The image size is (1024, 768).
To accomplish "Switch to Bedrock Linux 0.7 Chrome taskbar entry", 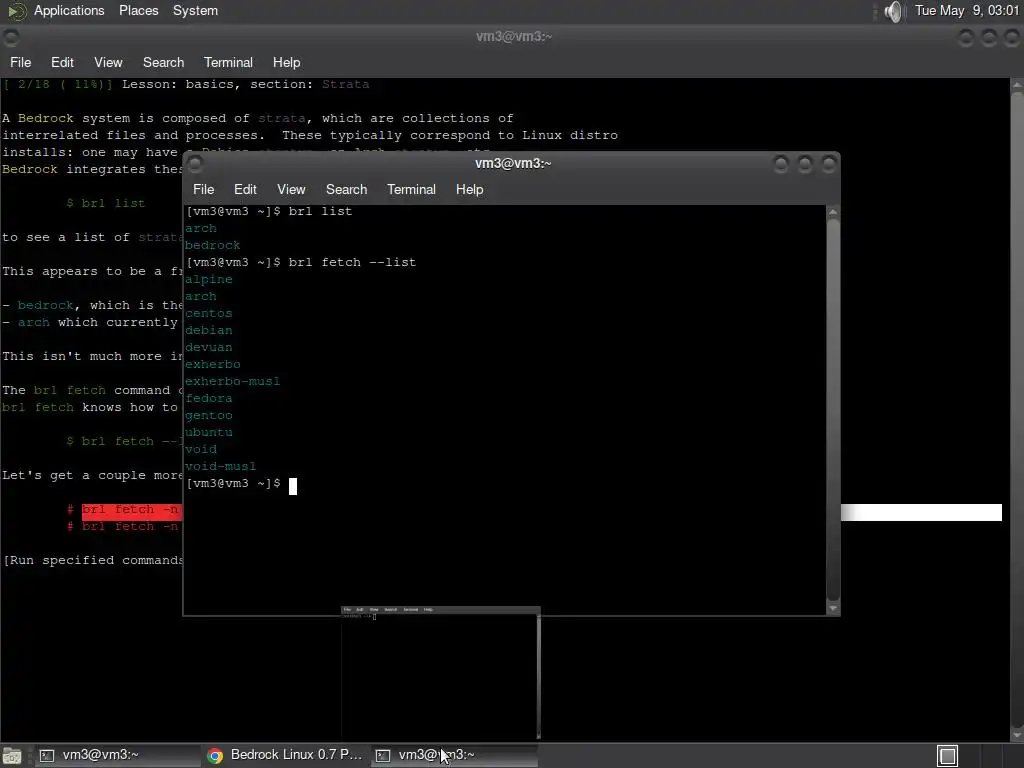I will (286, 755).
